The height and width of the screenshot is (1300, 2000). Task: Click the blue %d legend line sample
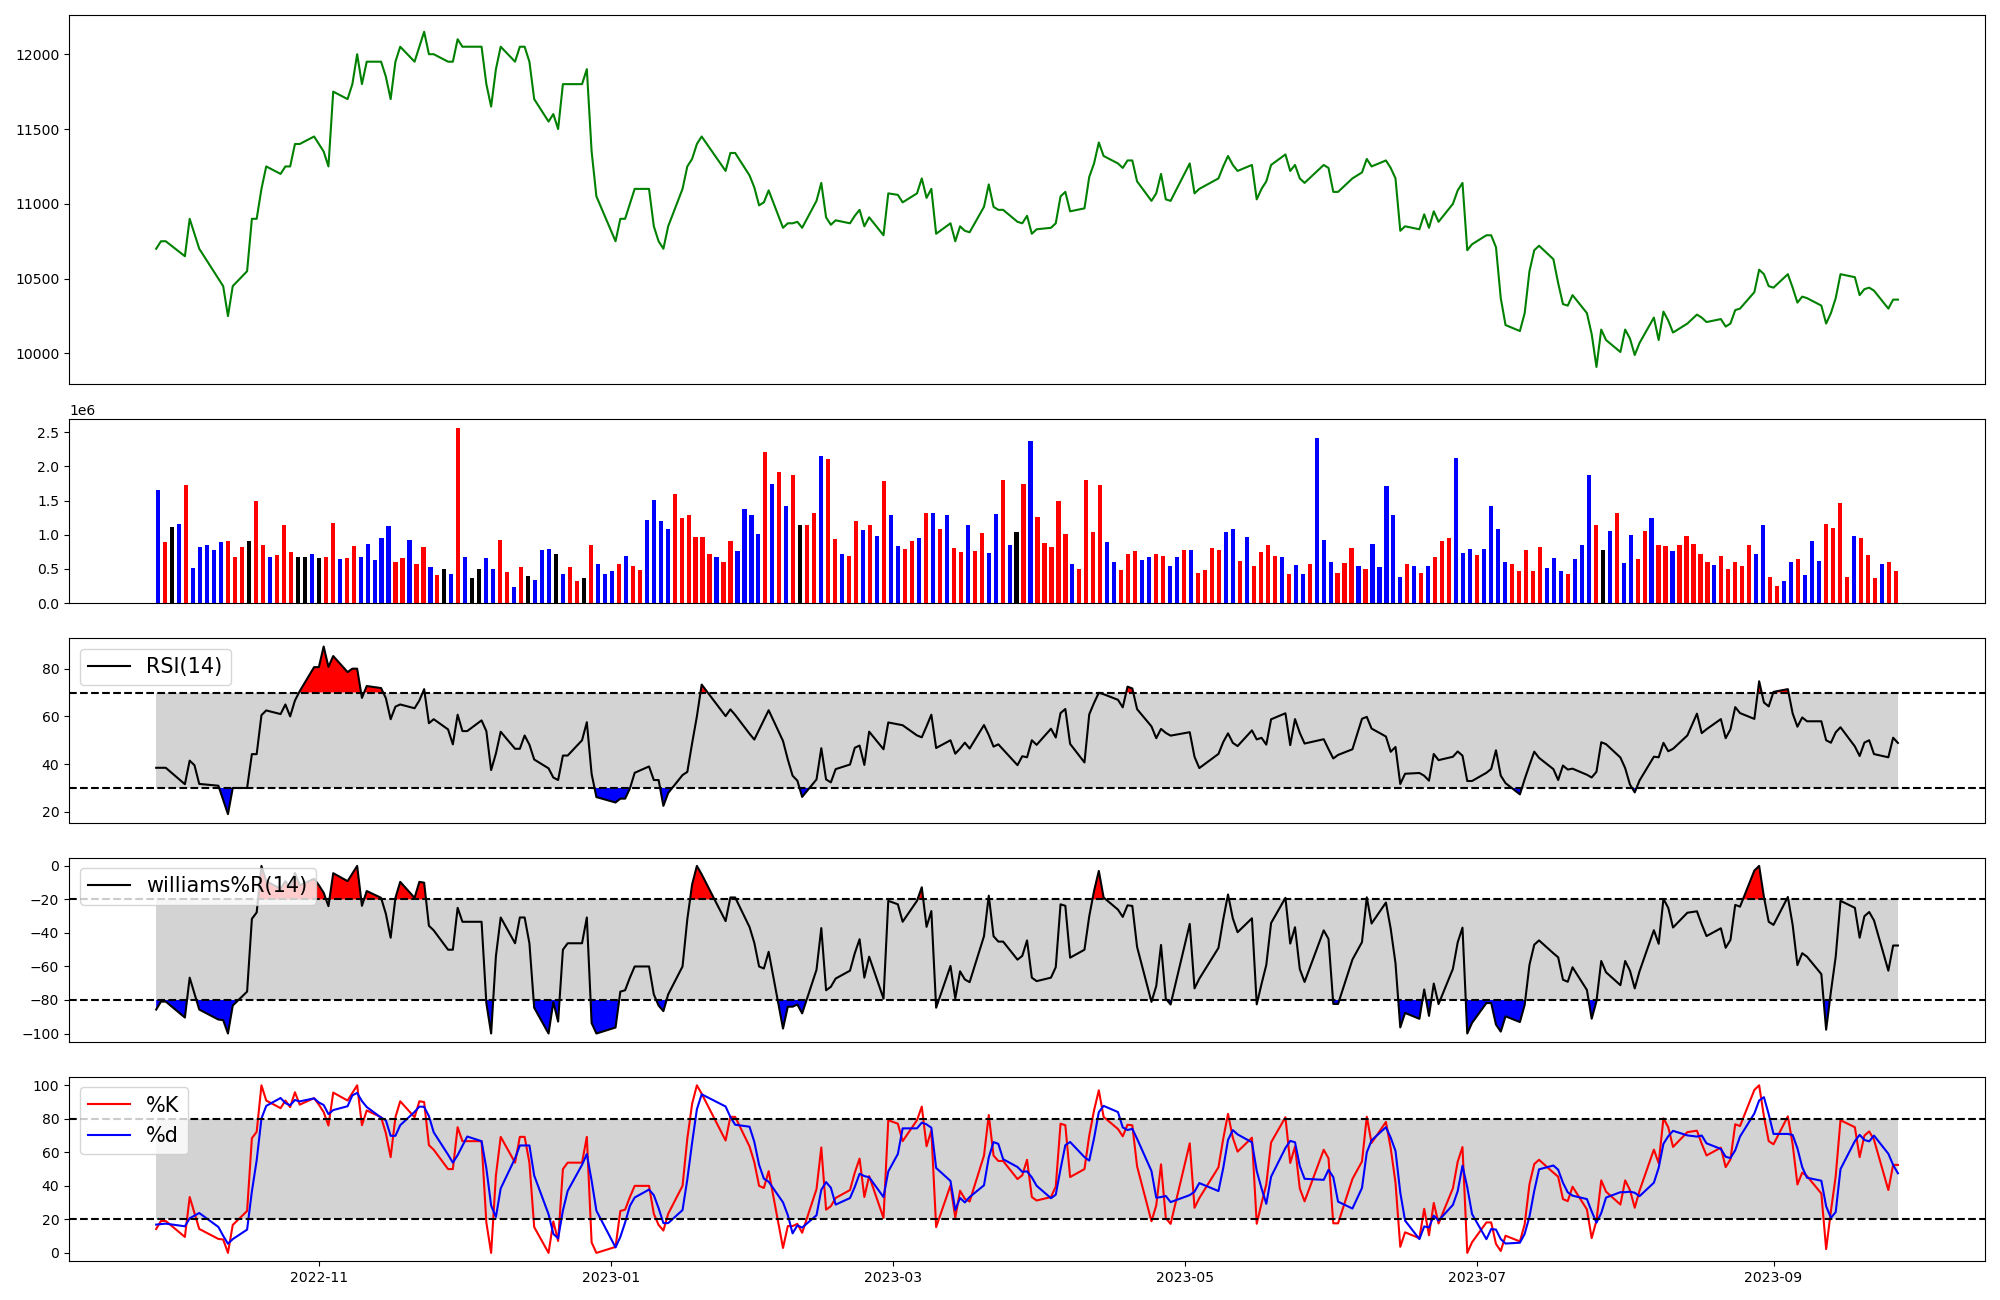[x=110, y=1135]
